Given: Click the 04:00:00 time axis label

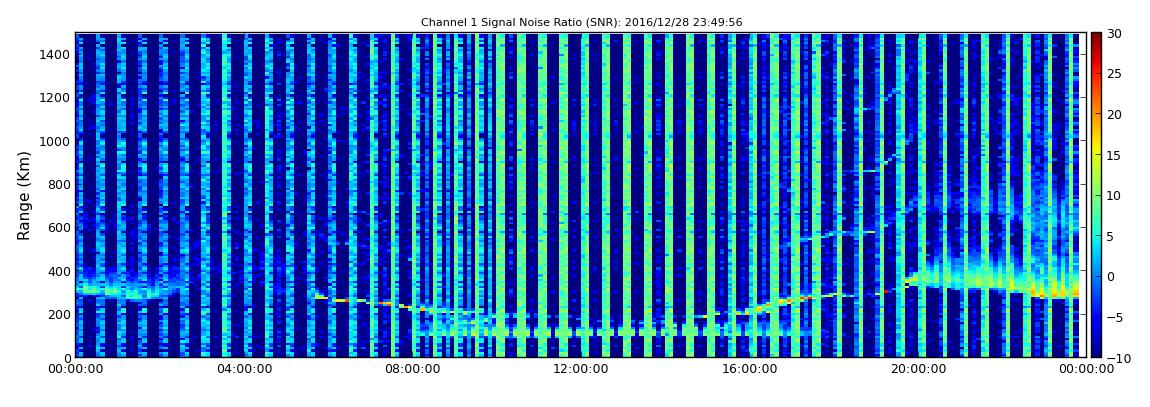Looking at the screenshot, I should (244, 369).
